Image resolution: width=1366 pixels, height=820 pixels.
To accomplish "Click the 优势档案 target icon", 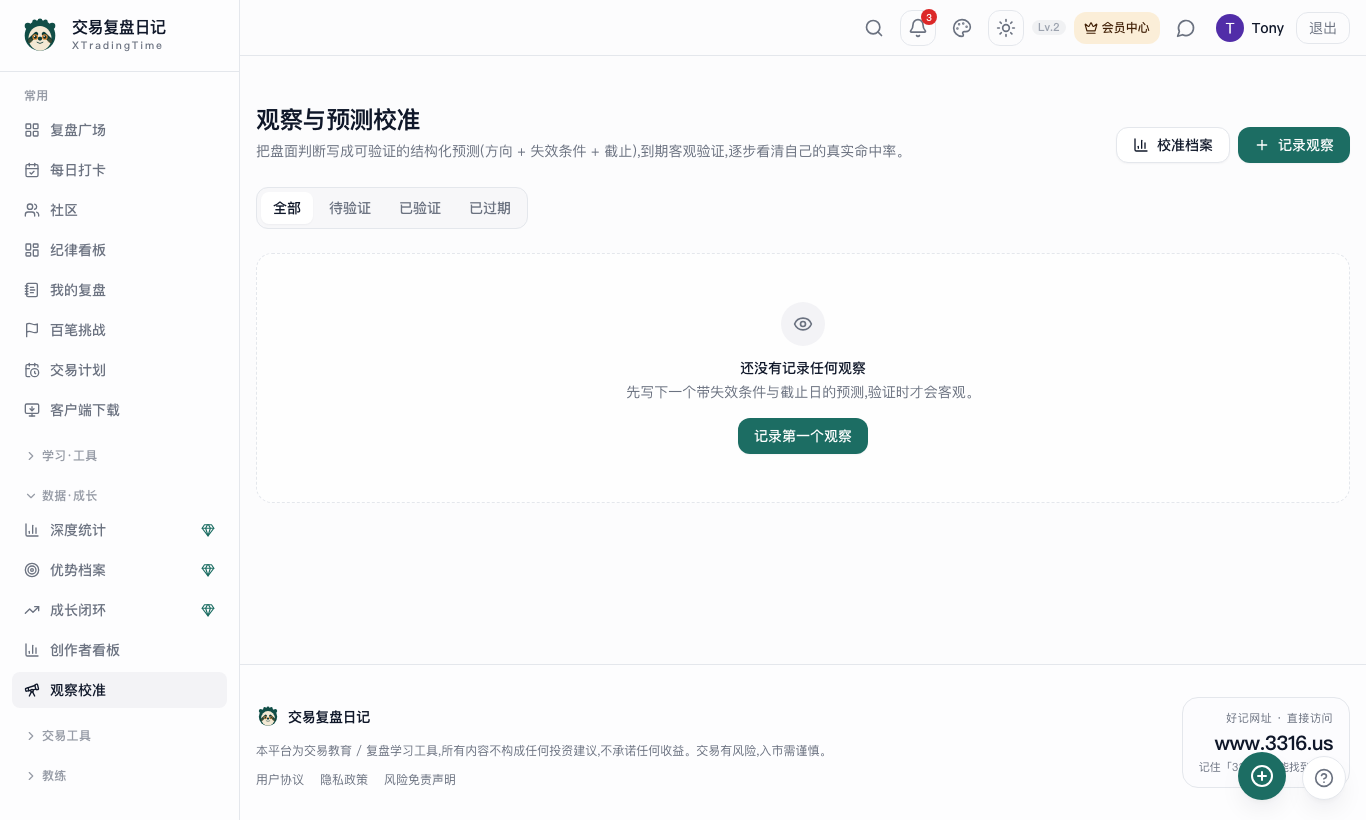I will point(32,570).
